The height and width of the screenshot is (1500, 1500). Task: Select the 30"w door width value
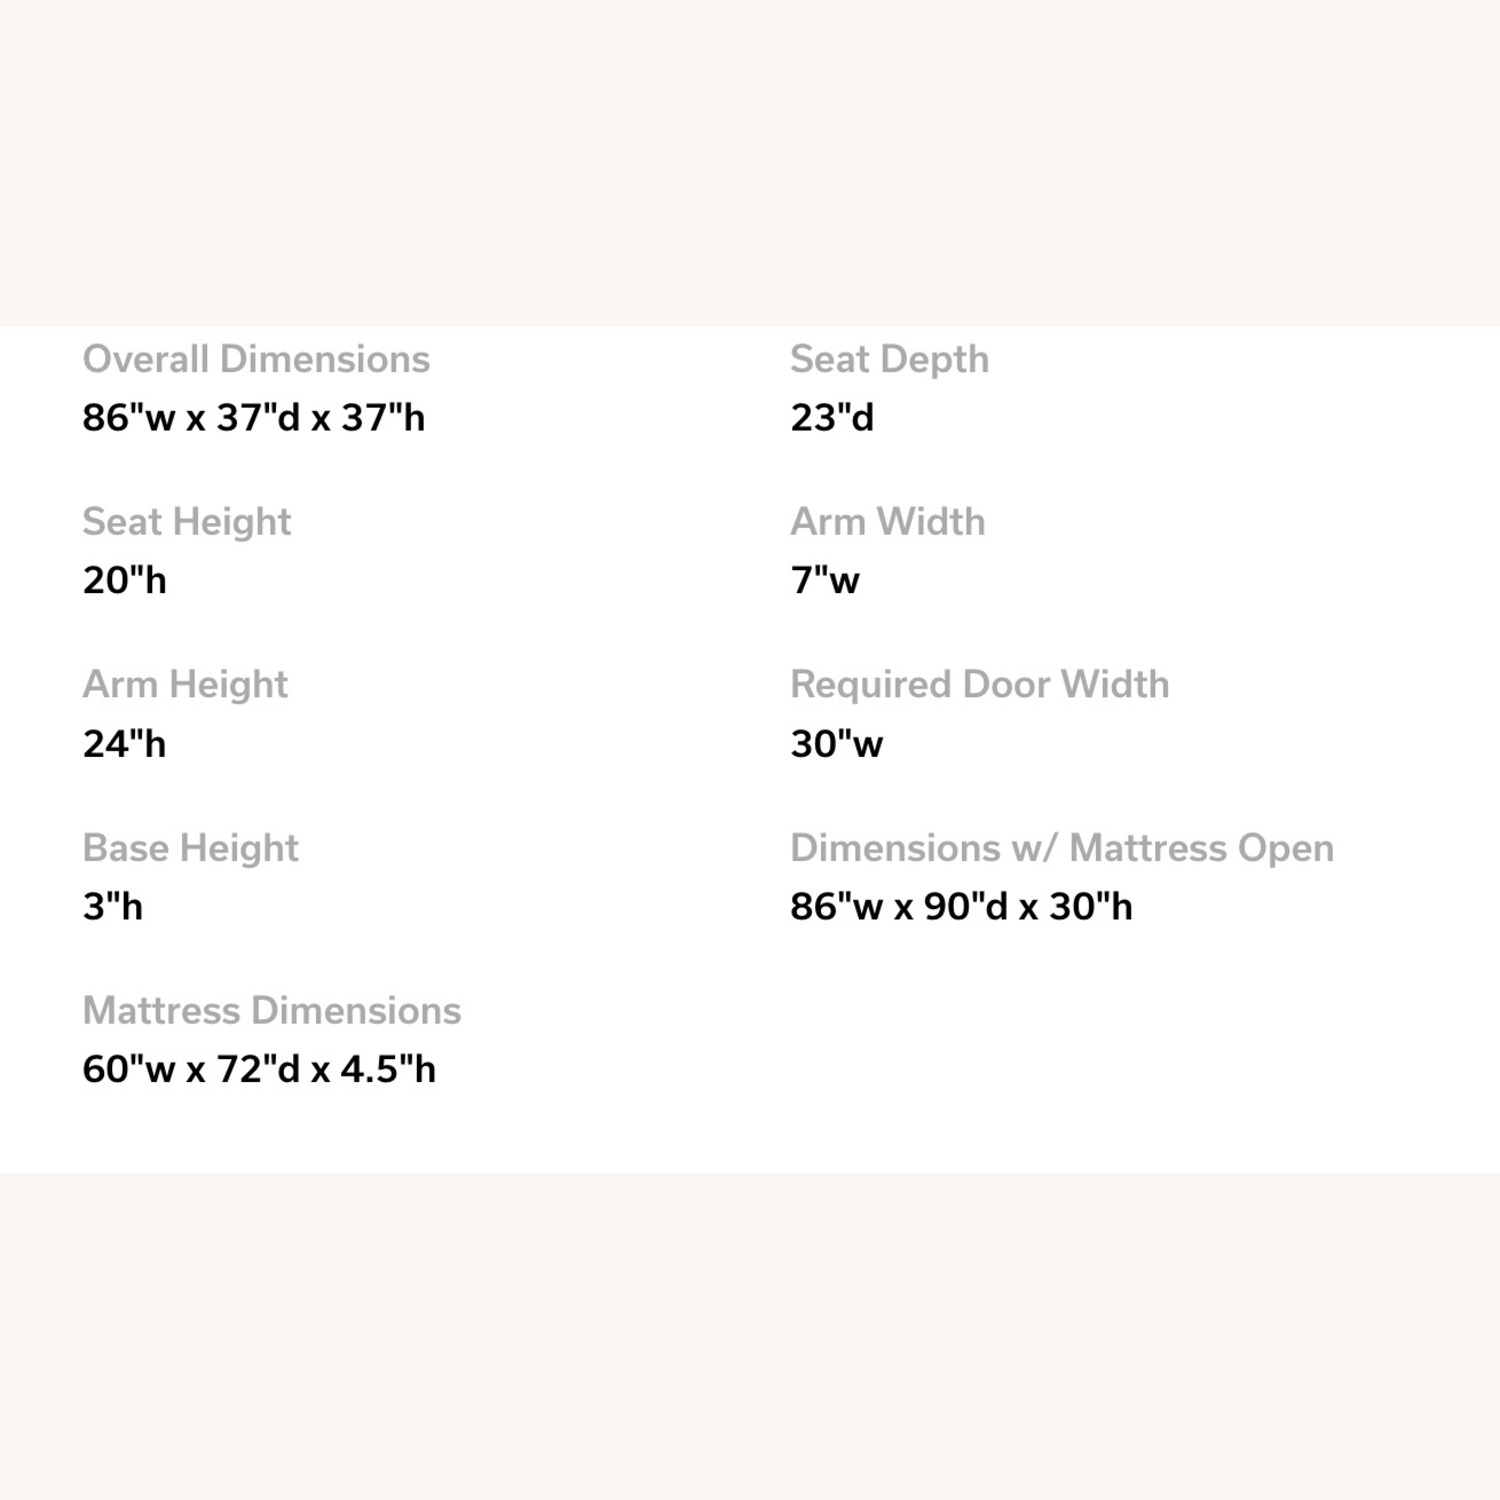point(837,743)
